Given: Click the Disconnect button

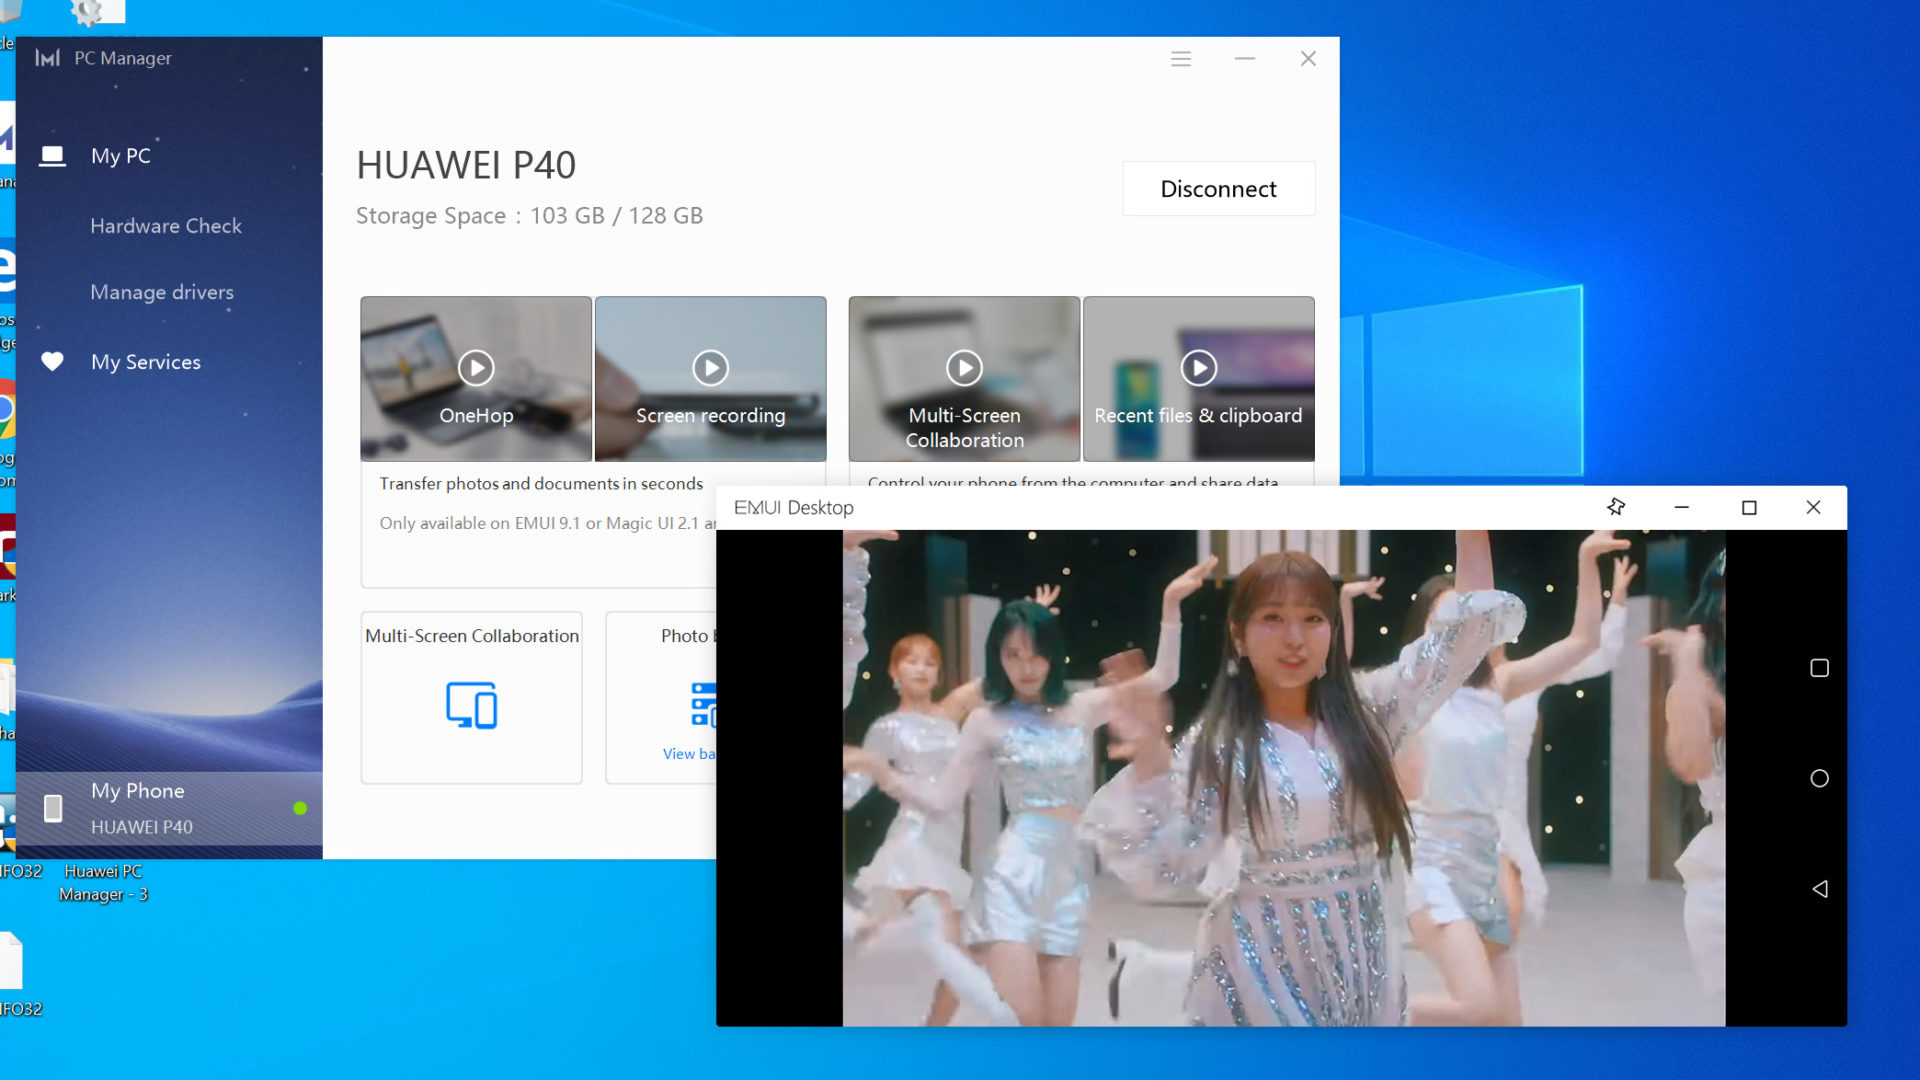Looking at the screenshot, I should point(1218,189).
